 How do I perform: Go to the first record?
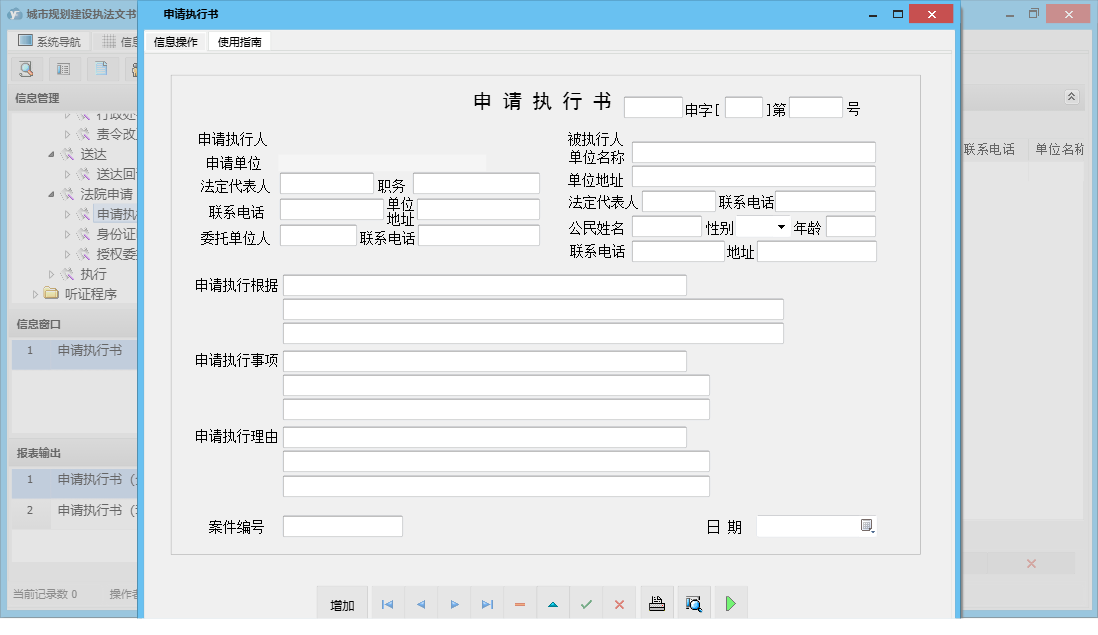(388, 604)
